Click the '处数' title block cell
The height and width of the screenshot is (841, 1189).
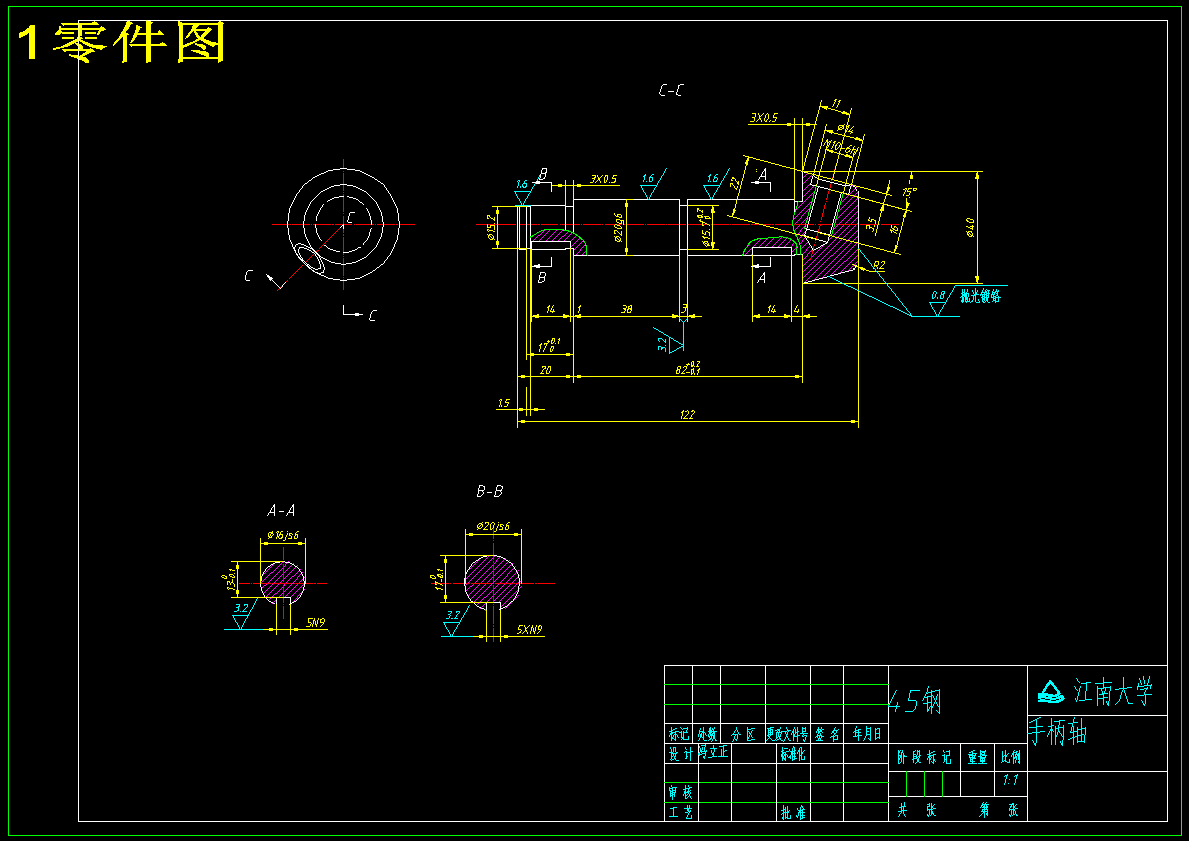coord(707,734)
